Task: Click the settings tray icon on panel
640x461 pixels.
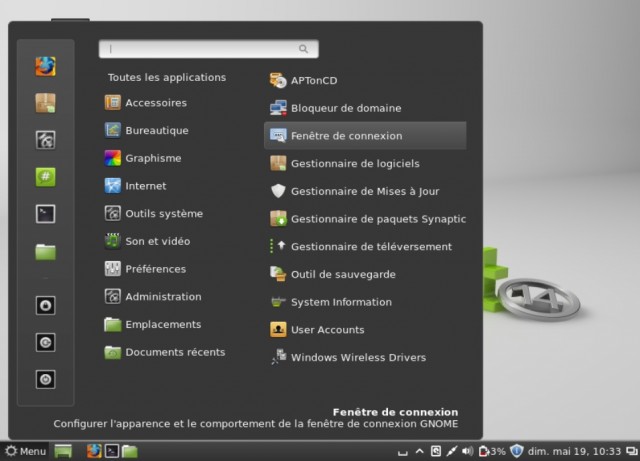Action: [x=436, y=451]
